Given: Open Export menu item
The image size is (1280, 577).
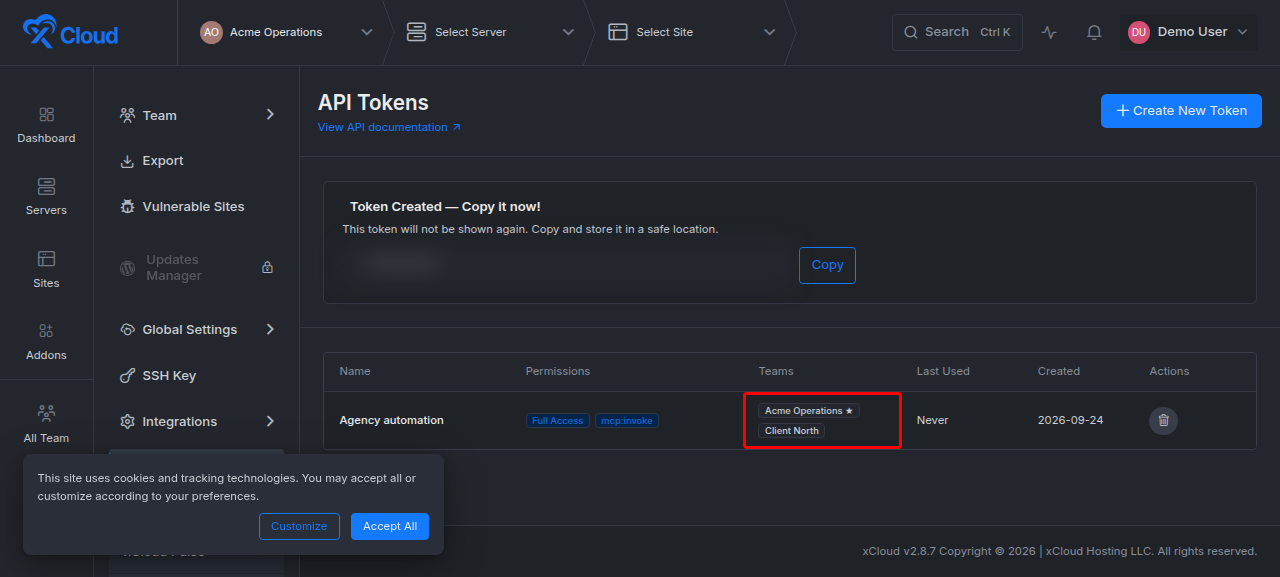Looking at the screenshot, I should (x=197, y=161).
